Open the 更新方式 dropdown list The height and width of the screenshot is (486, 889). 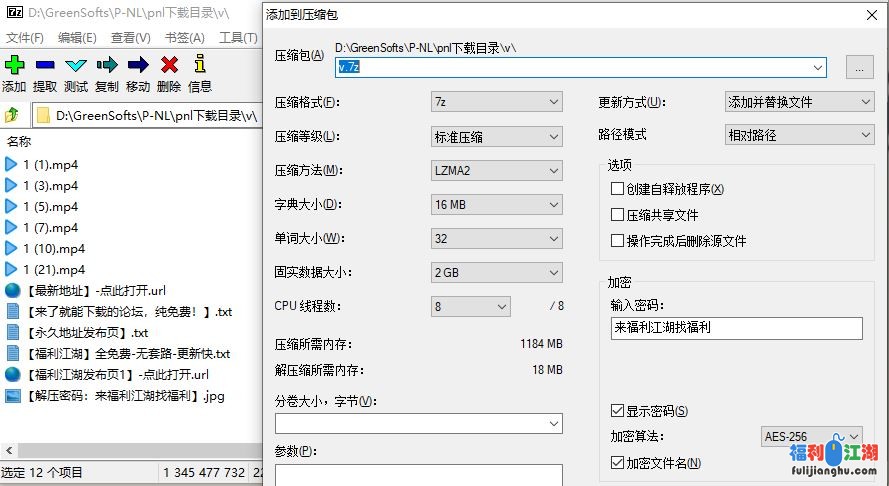[799, 102]
